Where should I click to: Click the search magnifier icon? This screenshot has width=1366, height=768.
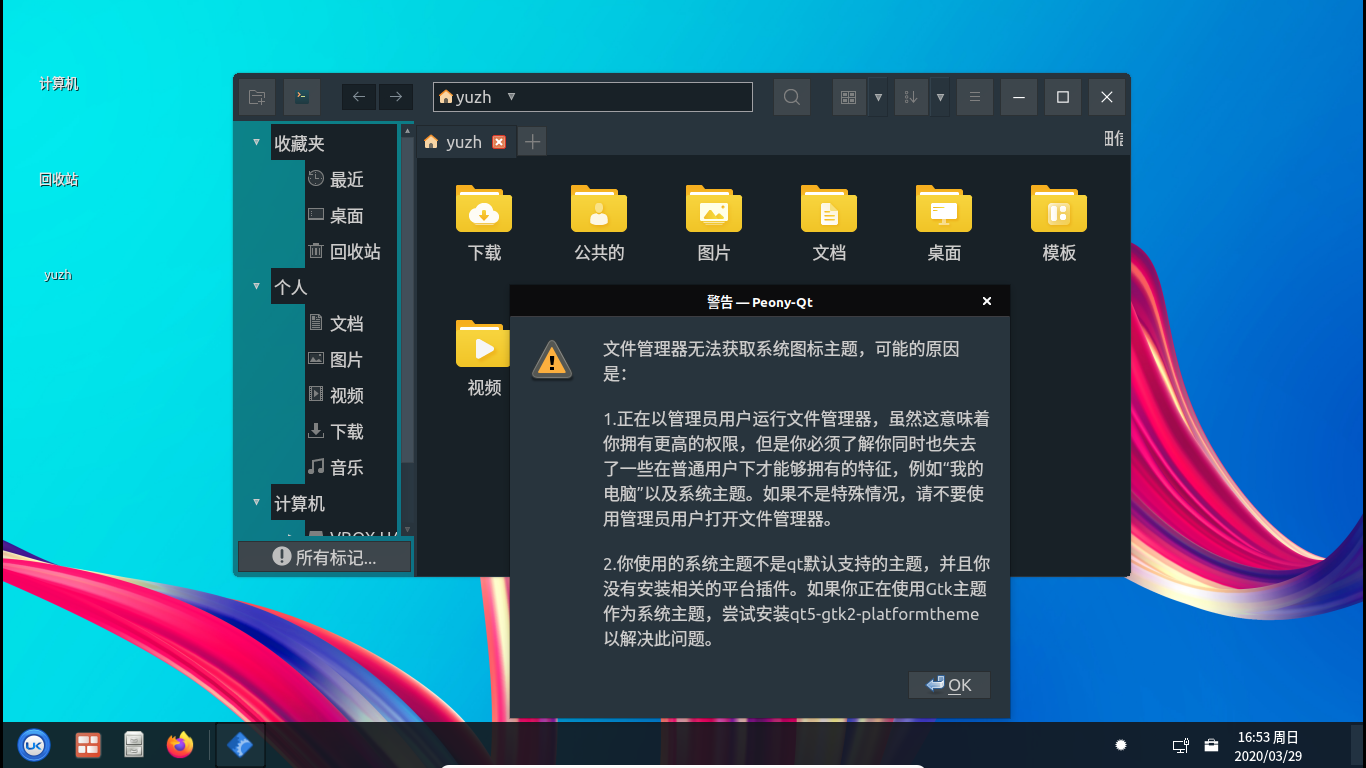(x=792, y=97)
